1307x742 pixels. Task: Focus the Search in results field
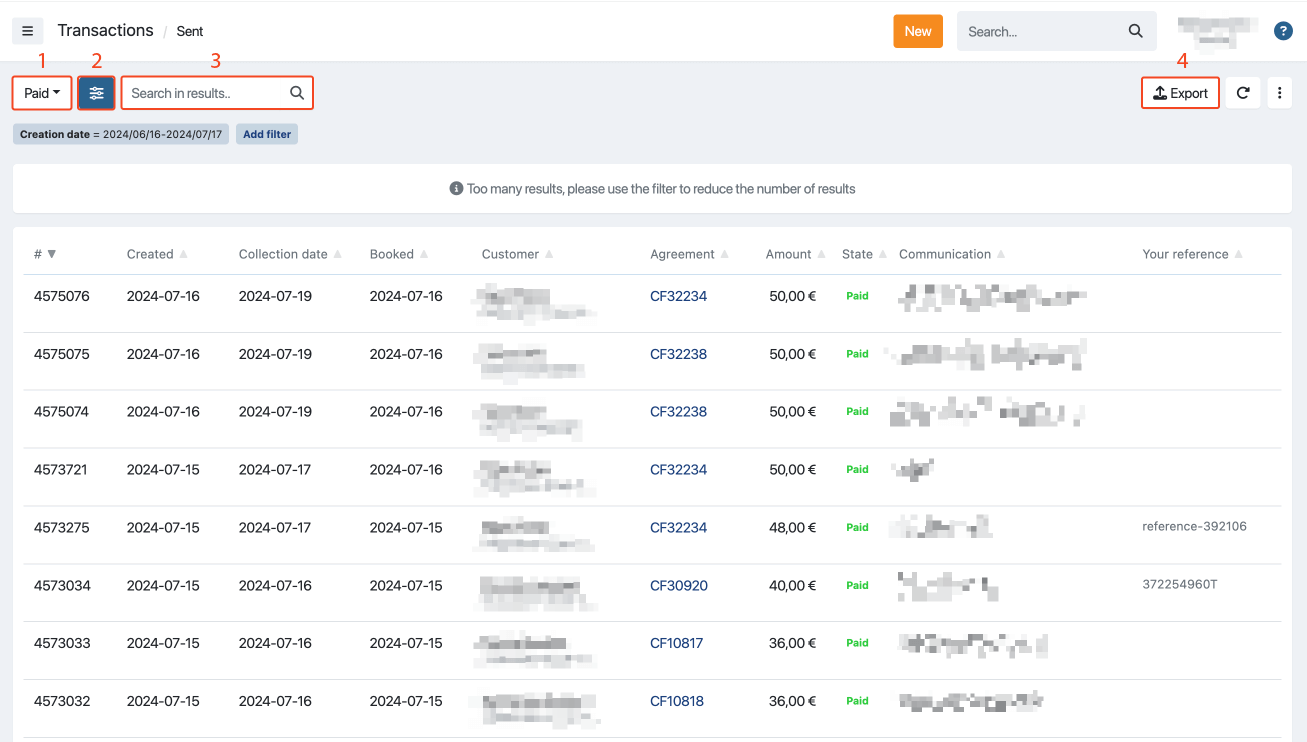click(205, 93)
